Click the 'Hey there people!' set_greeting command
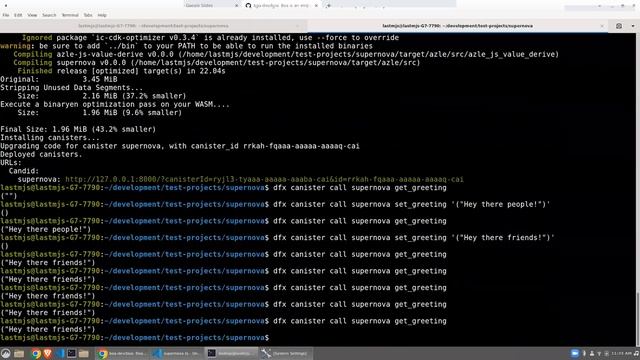The image size is (640, 360). (x=411, y=204)
